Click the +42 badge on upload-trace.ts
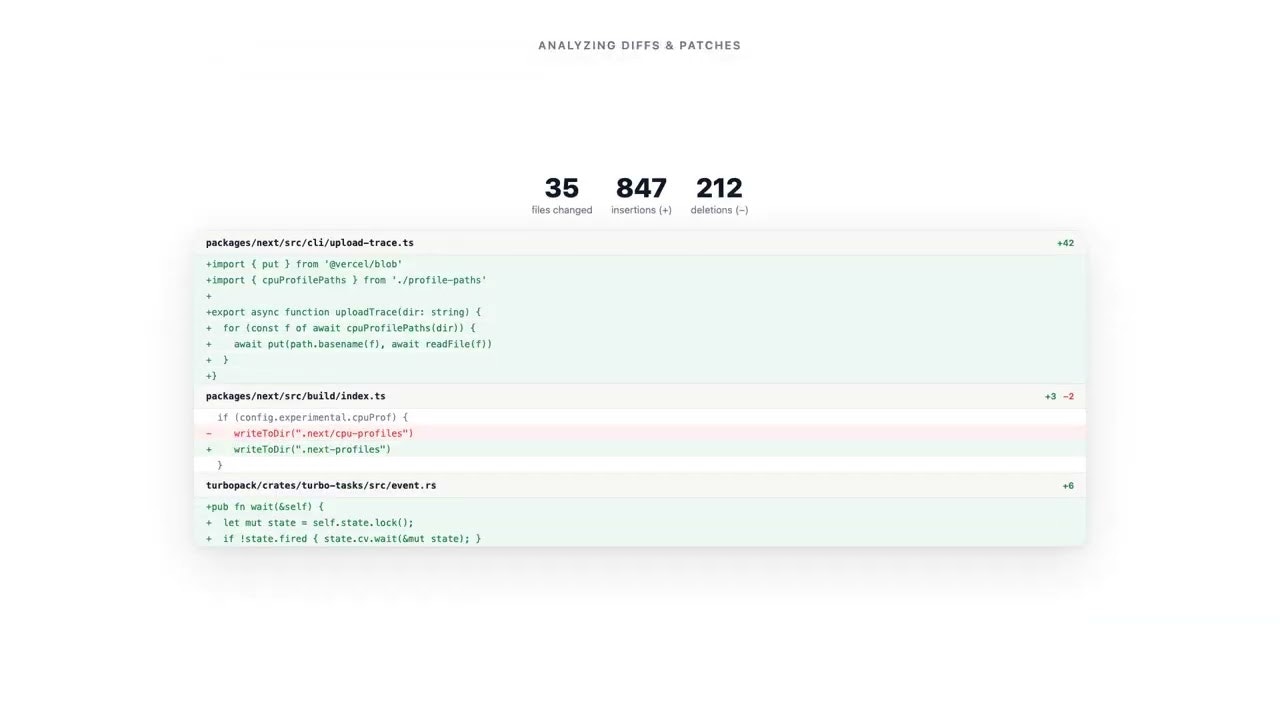This screenshot has height=720, width=1280. [1065, 243]
